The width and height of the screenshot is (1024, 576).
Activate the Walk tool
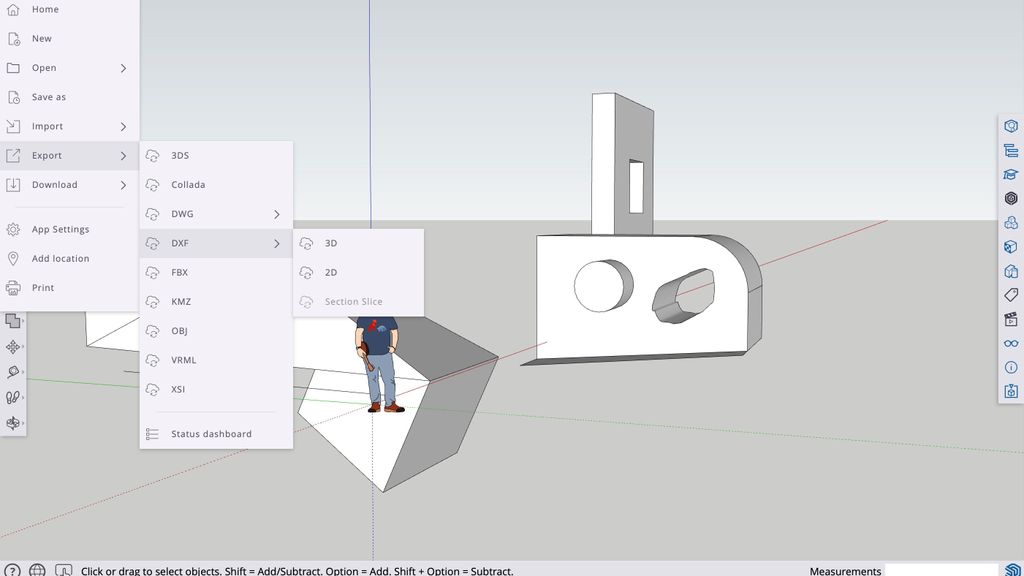pyautogui.click(x=11, y=396)
